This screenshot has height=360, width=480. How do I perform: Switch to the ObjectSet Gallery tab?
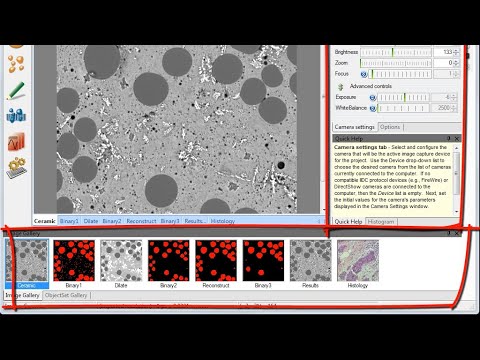click(x=66, y=295)
